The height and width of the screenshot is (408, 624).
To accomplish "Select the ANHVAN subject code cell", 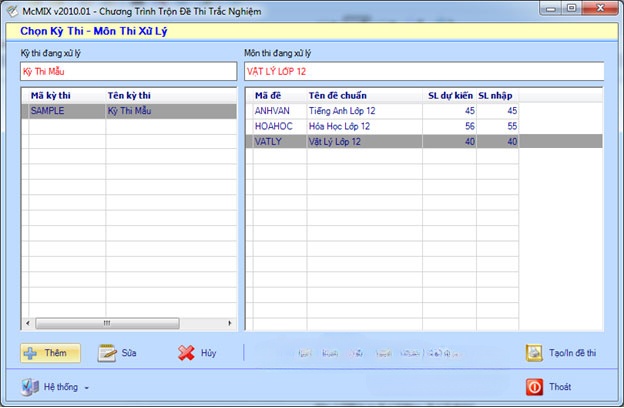I will tap(280, 111).
